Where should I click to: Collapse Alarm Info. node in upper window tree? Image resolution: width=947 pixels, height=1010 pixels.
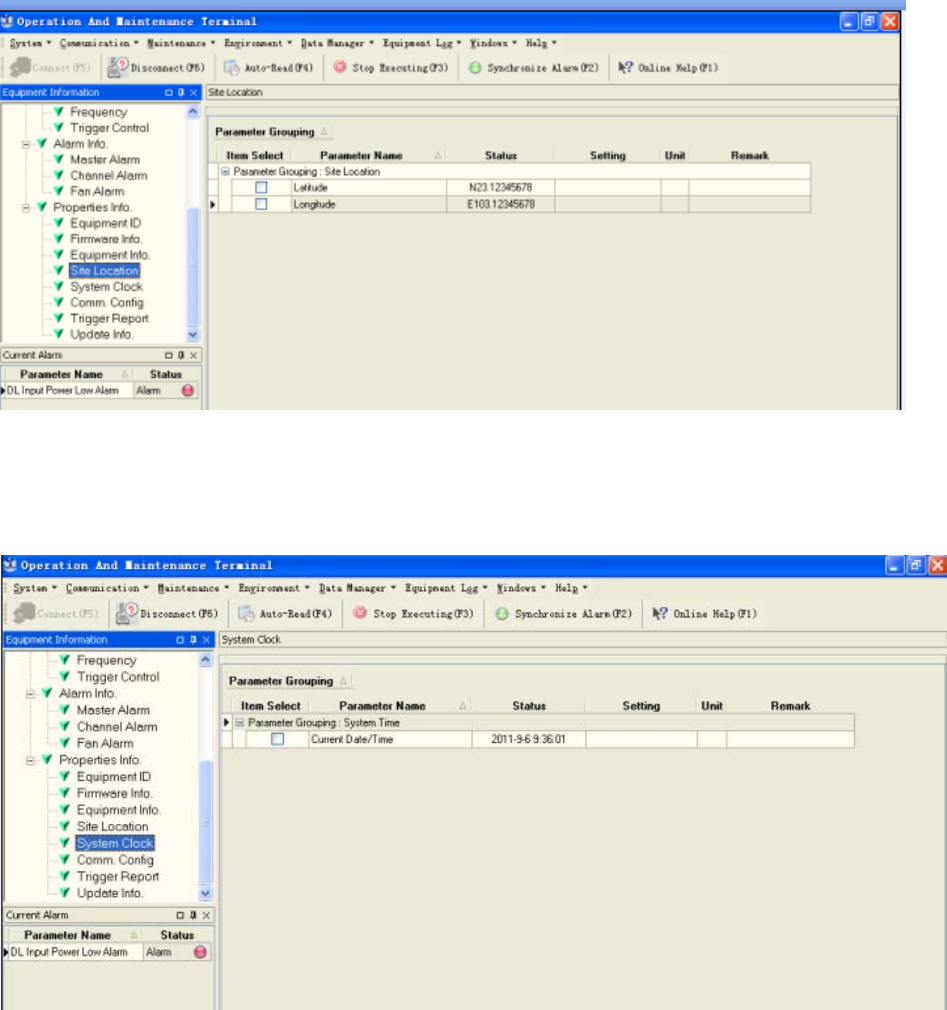pyautogui.click(x=26, y=144)
